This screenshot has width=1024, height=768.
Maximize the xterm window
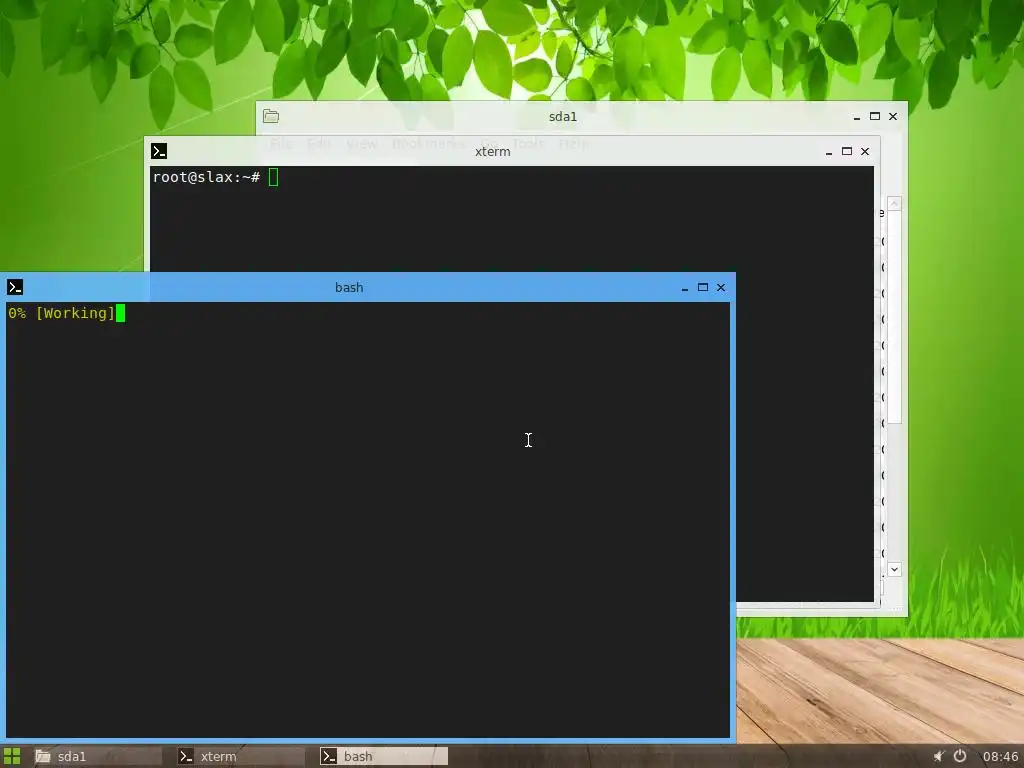click(x=847, y=152)
